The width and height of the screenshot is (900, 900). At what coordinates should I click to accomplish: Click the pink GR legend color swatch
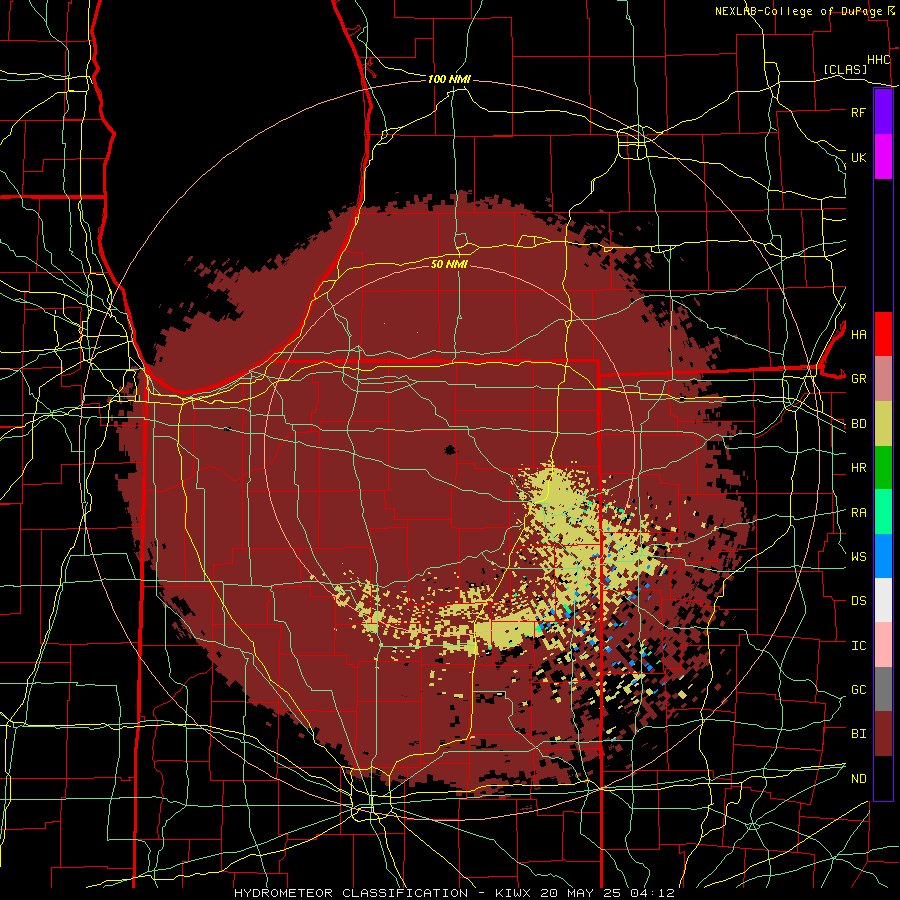pos(883,378)
